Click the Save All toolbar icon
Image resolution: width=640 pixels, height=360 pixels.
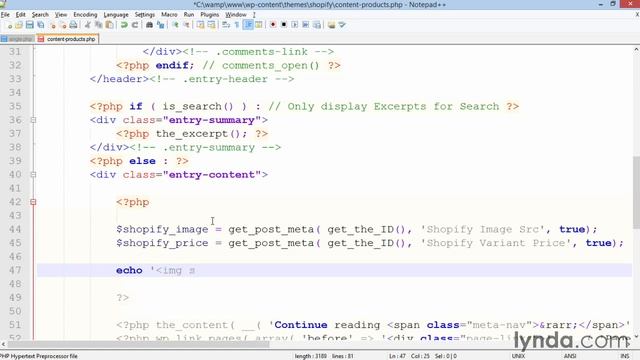tap(40, 25)
